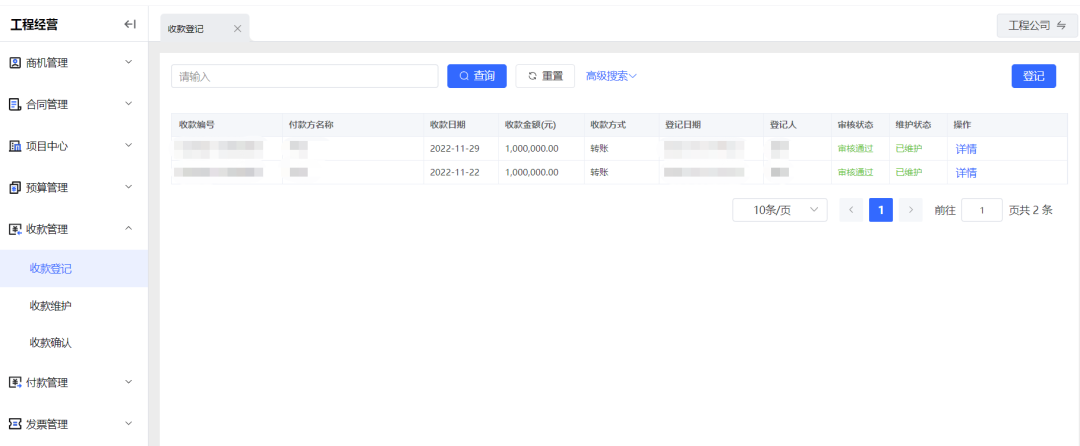
Task: Select 收款登记 in the sidebar
Action: (74, 268)
